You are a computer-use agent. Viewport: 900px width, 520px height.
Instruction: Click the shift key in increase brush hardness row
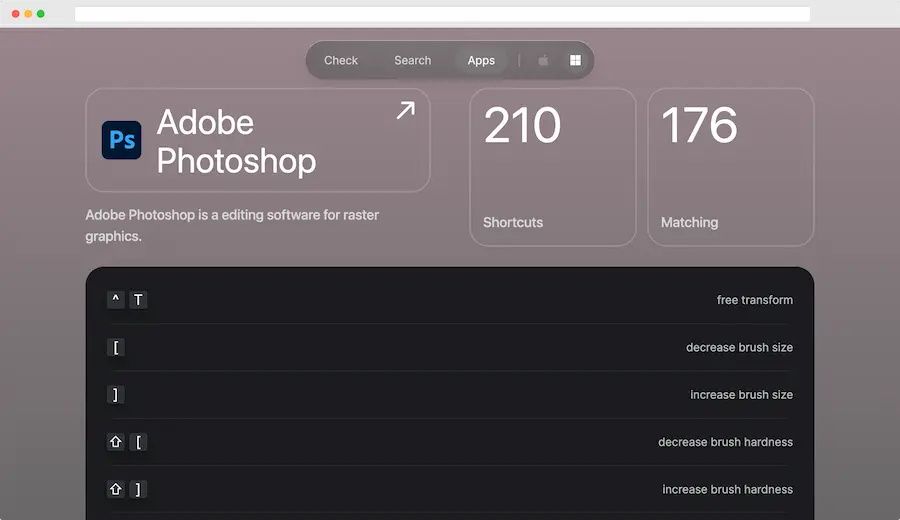(x=115, y=490)
